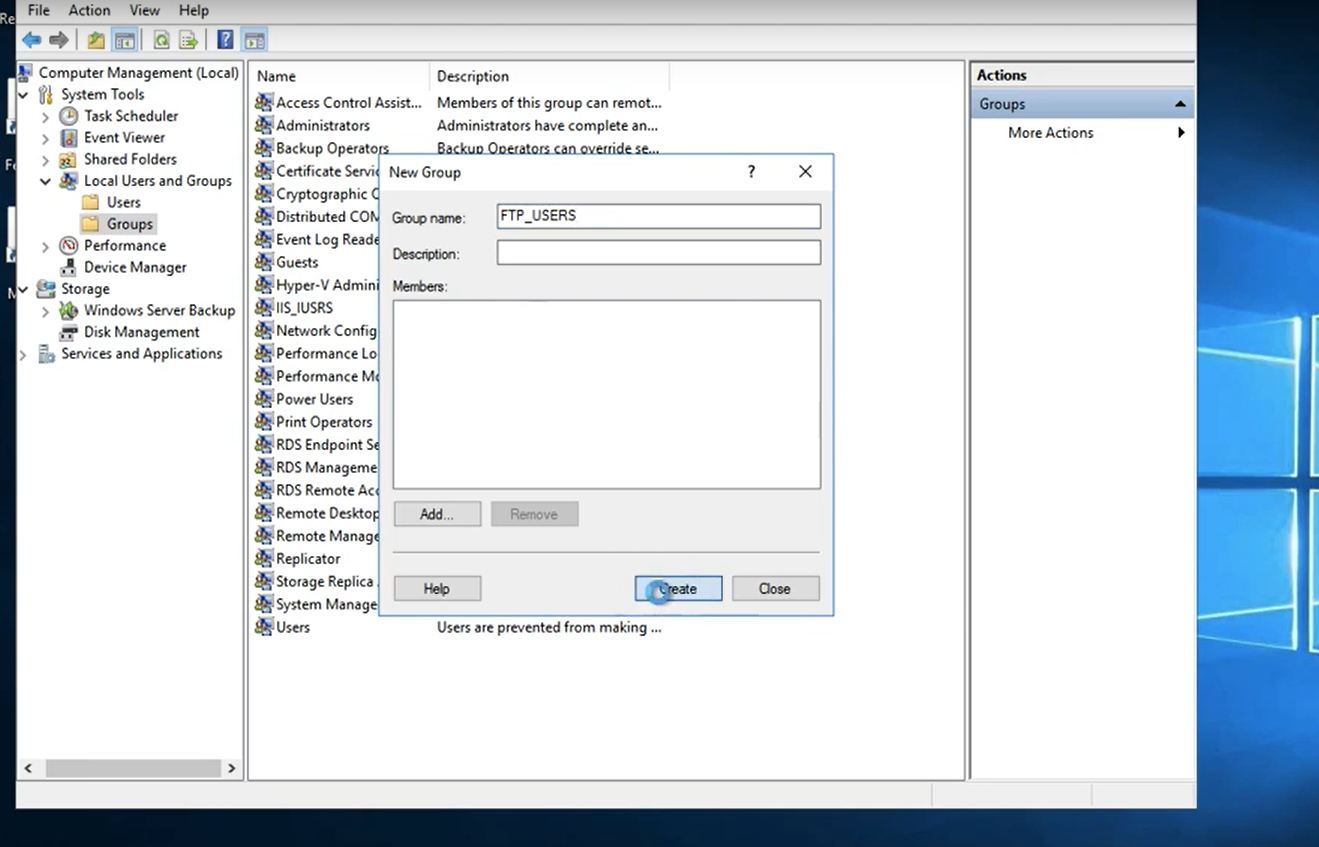Click "Users are prevented from making" description
The width and height of the screenshot is (1319, 847).
pyautogui.click(x=549, y=627)
